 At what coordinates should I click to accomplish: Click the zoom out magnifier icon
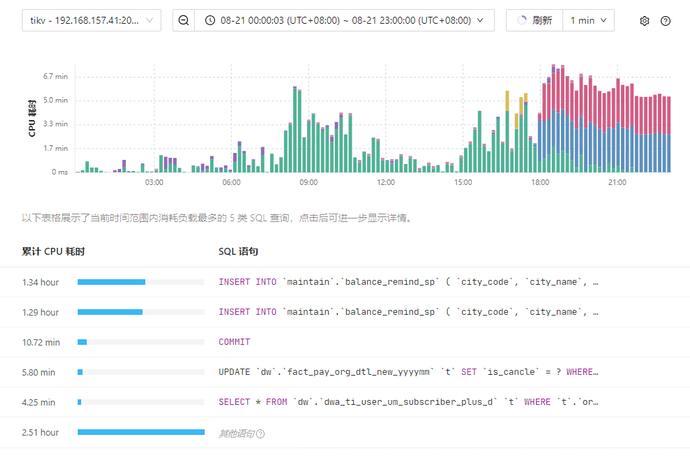coord(182,20)
